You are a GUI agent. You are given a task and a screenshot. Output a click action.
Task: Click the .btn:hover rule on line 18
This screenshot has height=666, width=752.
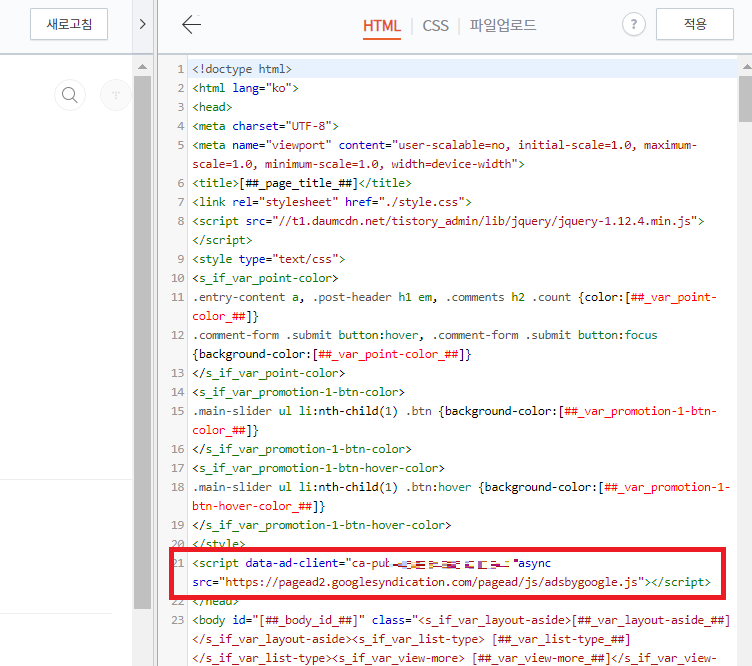[461, 497]
